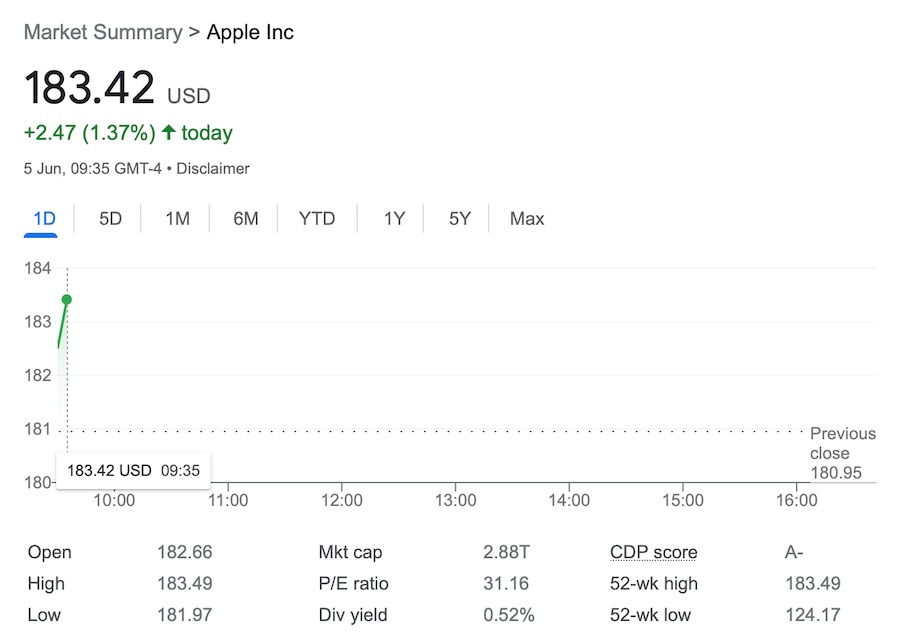Click the large 183.42 price figure
Viewport: 900px width, 644px height.
click(89, 88)
